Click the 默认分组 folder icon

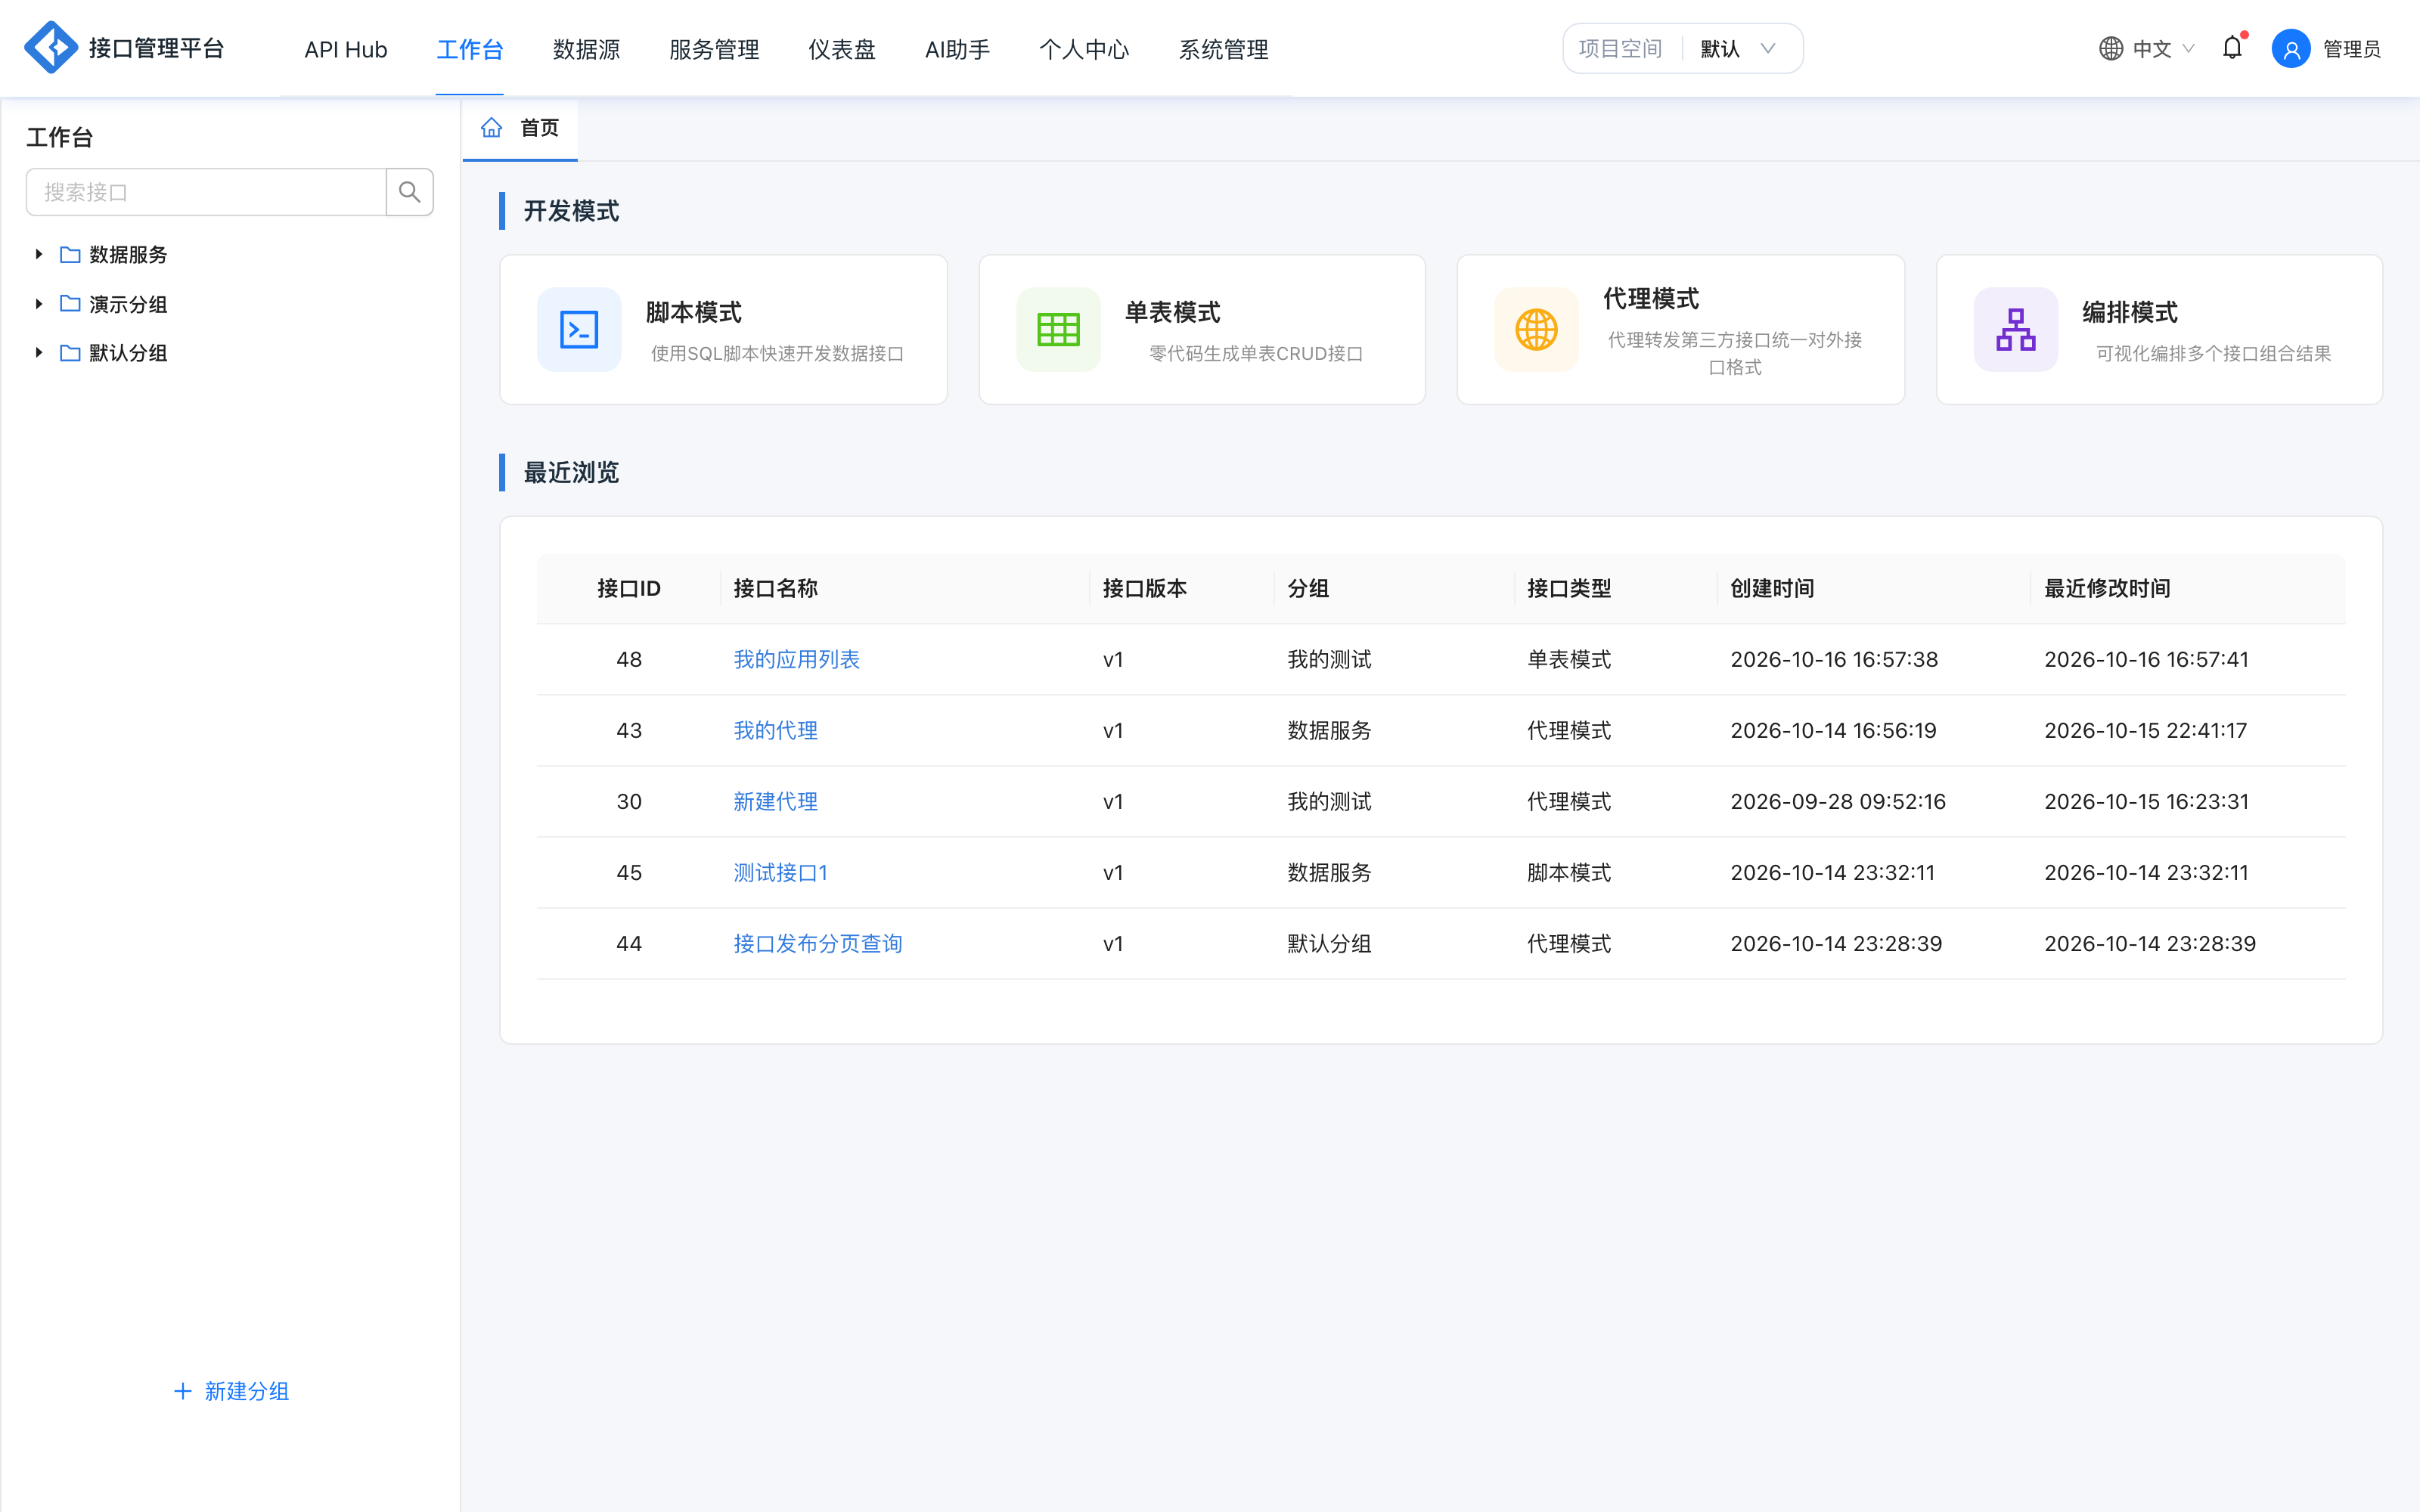70,353
